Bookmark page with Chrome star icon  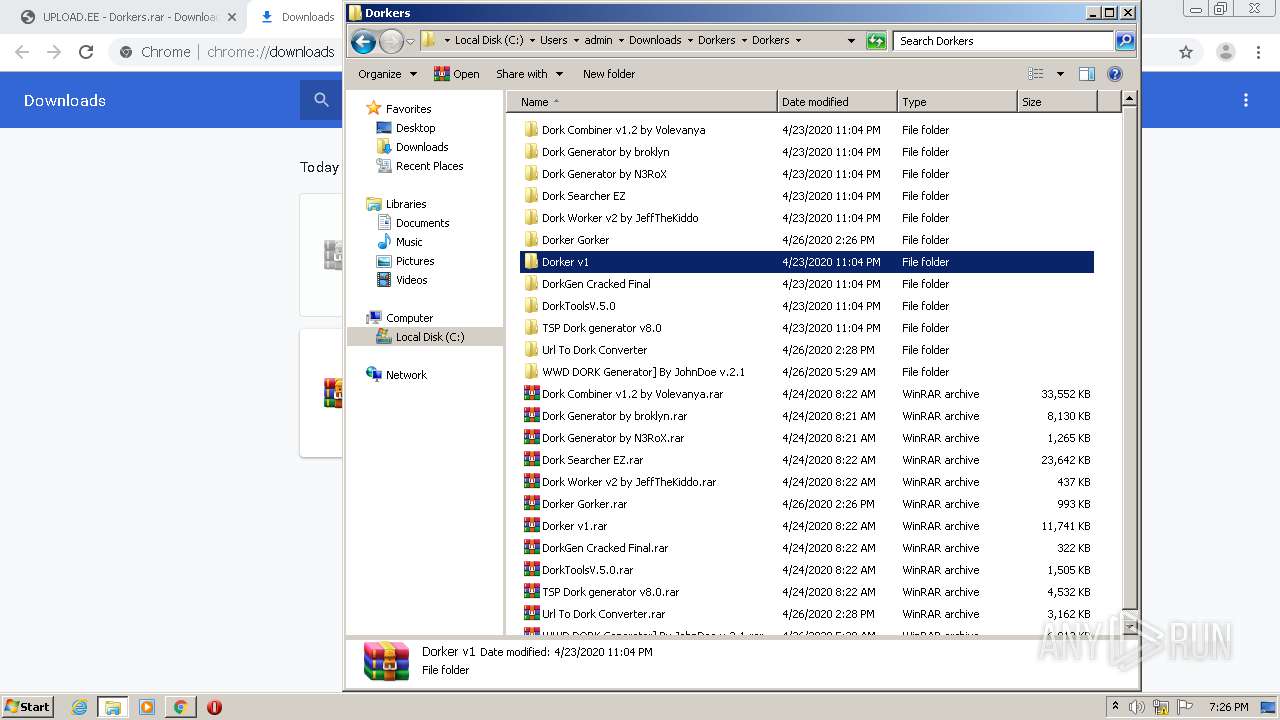pos(1186,52)
